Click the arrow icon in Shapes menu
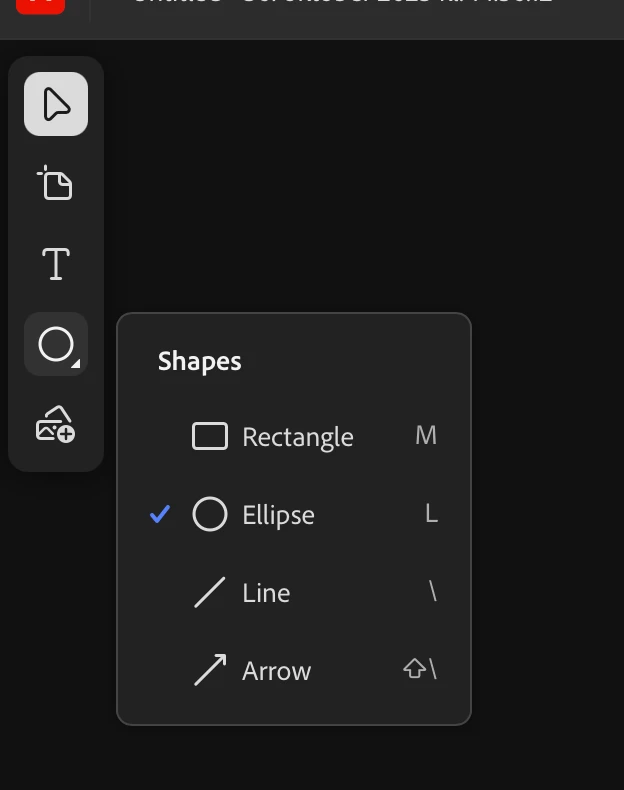This screenshot has height=790, width=624. click(x=210, y=670)
